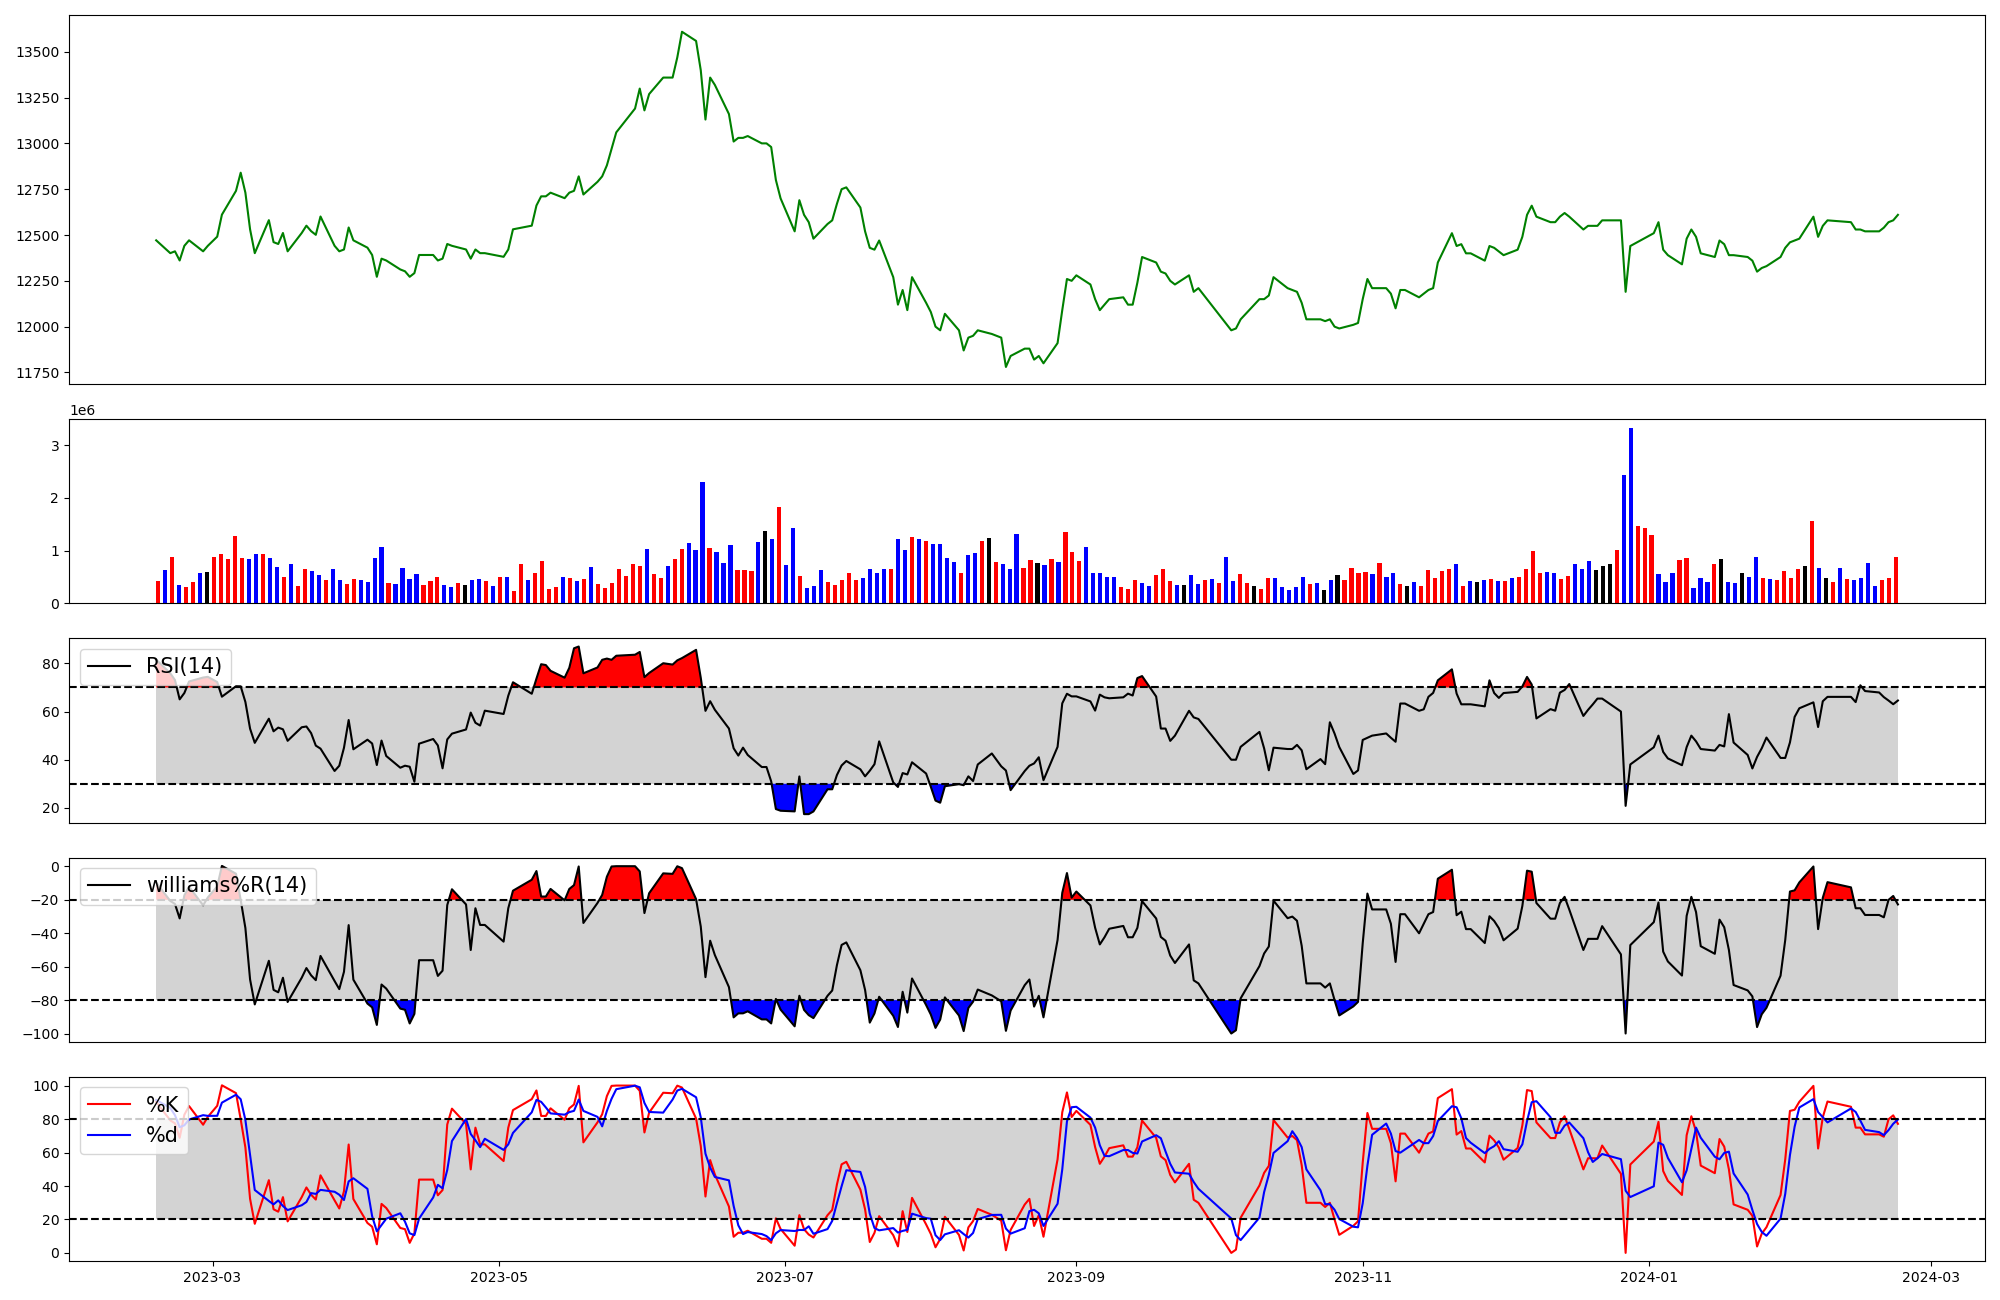Screen dimensions: 2000x1300
Task: Click the 11750 price axis label
Action: coord(37,373)
